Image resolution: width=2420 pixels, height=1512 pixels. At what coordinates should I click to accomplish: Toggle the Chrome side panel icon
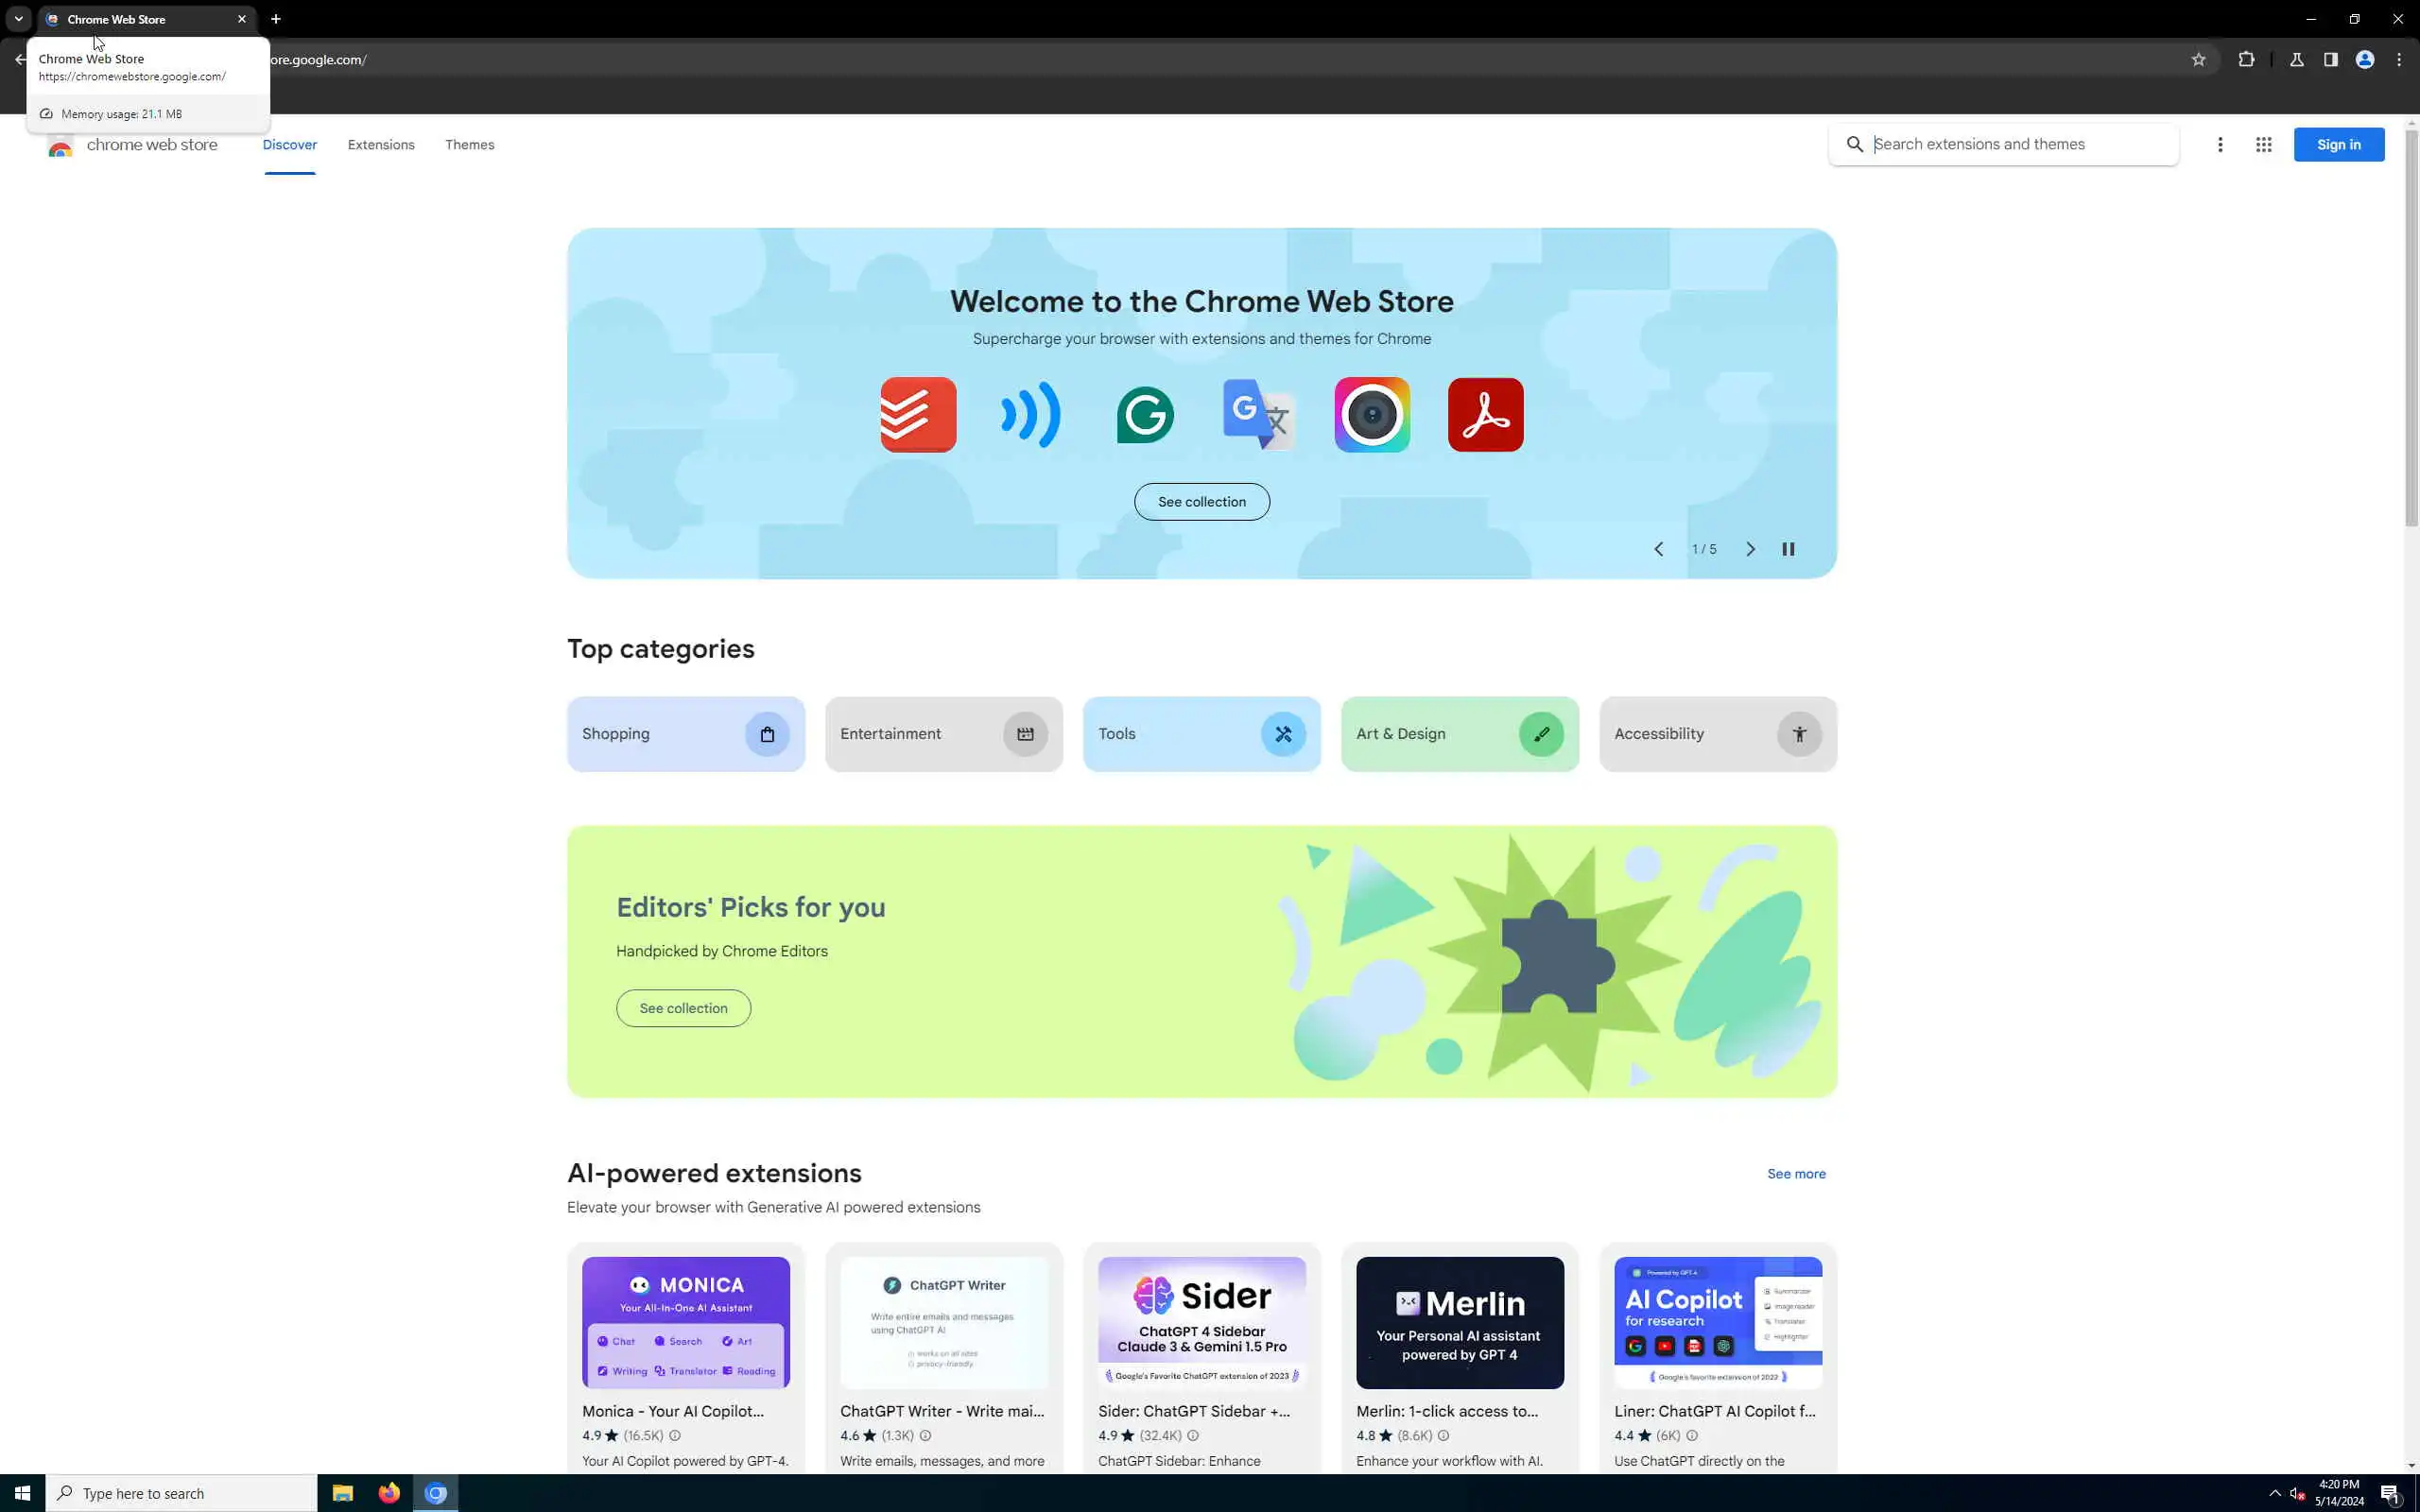[x=2330, y=60]
